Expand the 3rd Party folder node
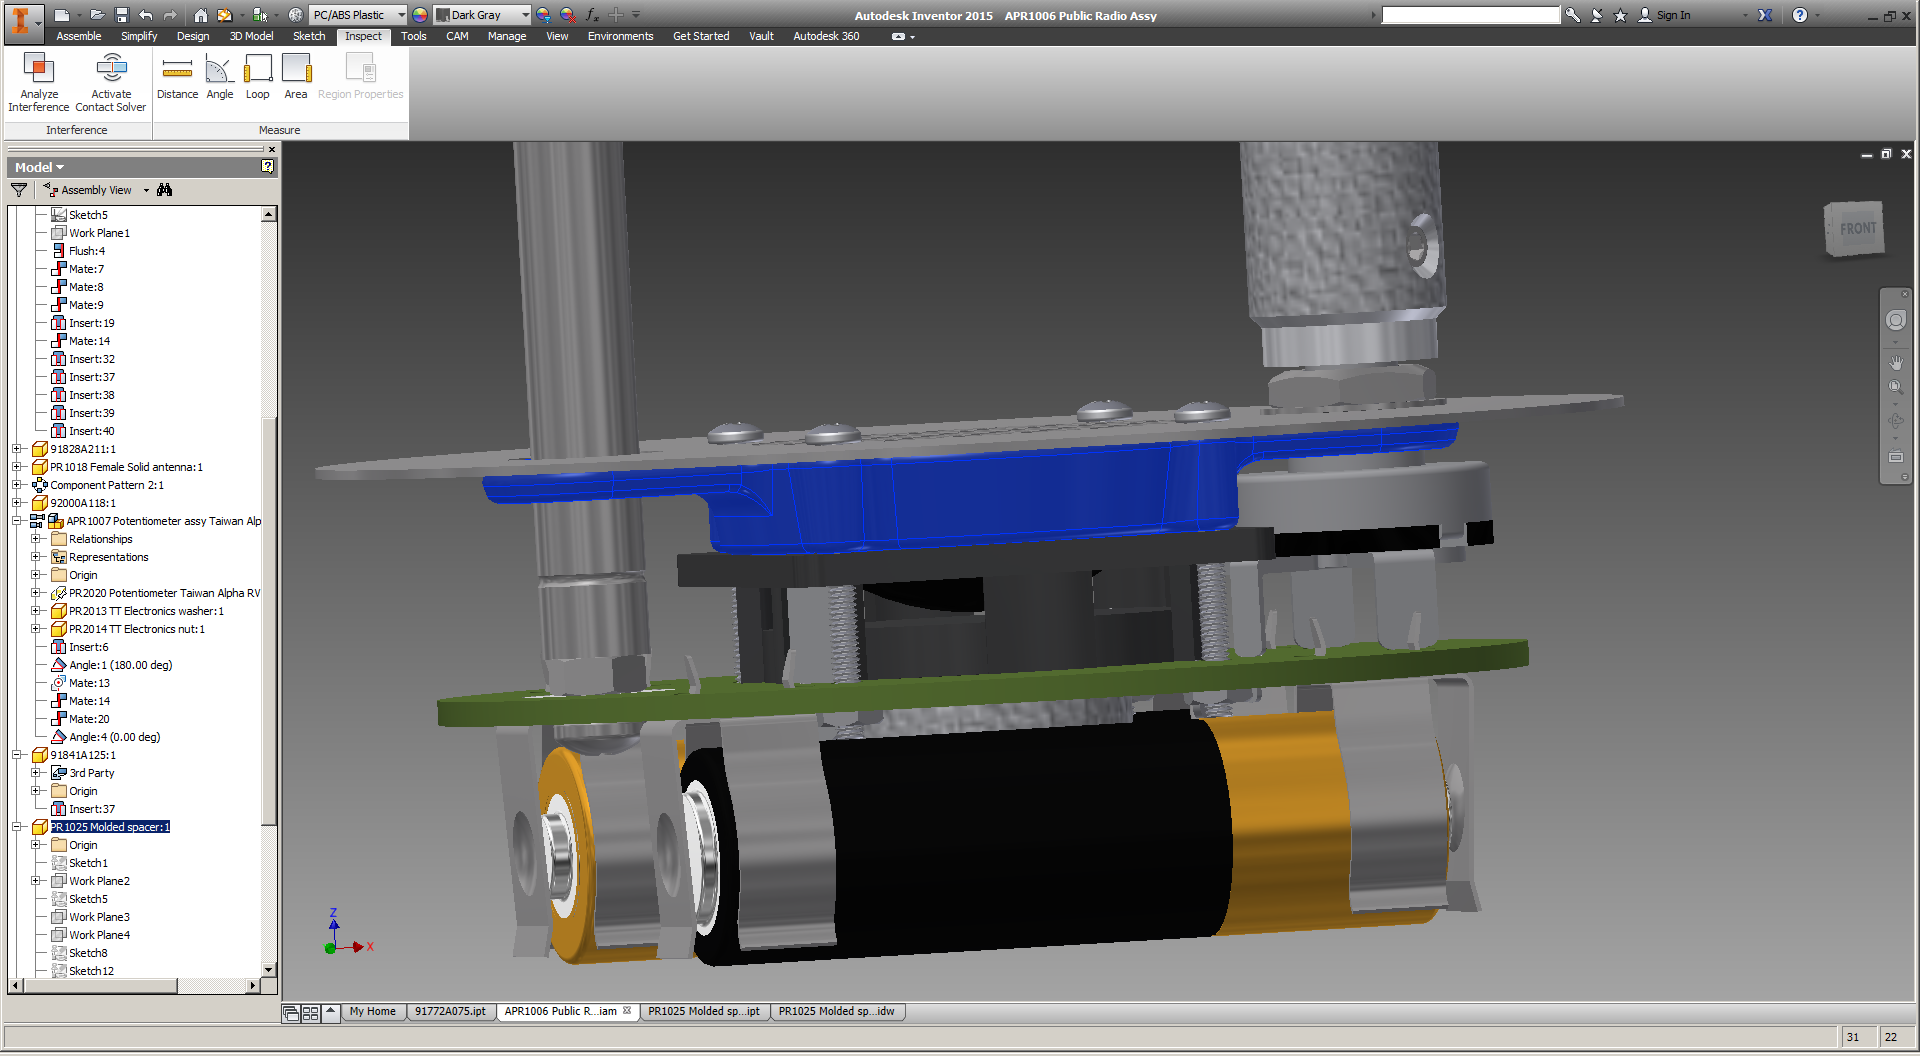This screenshot has height=1056, width=1920. click(36, 773)
